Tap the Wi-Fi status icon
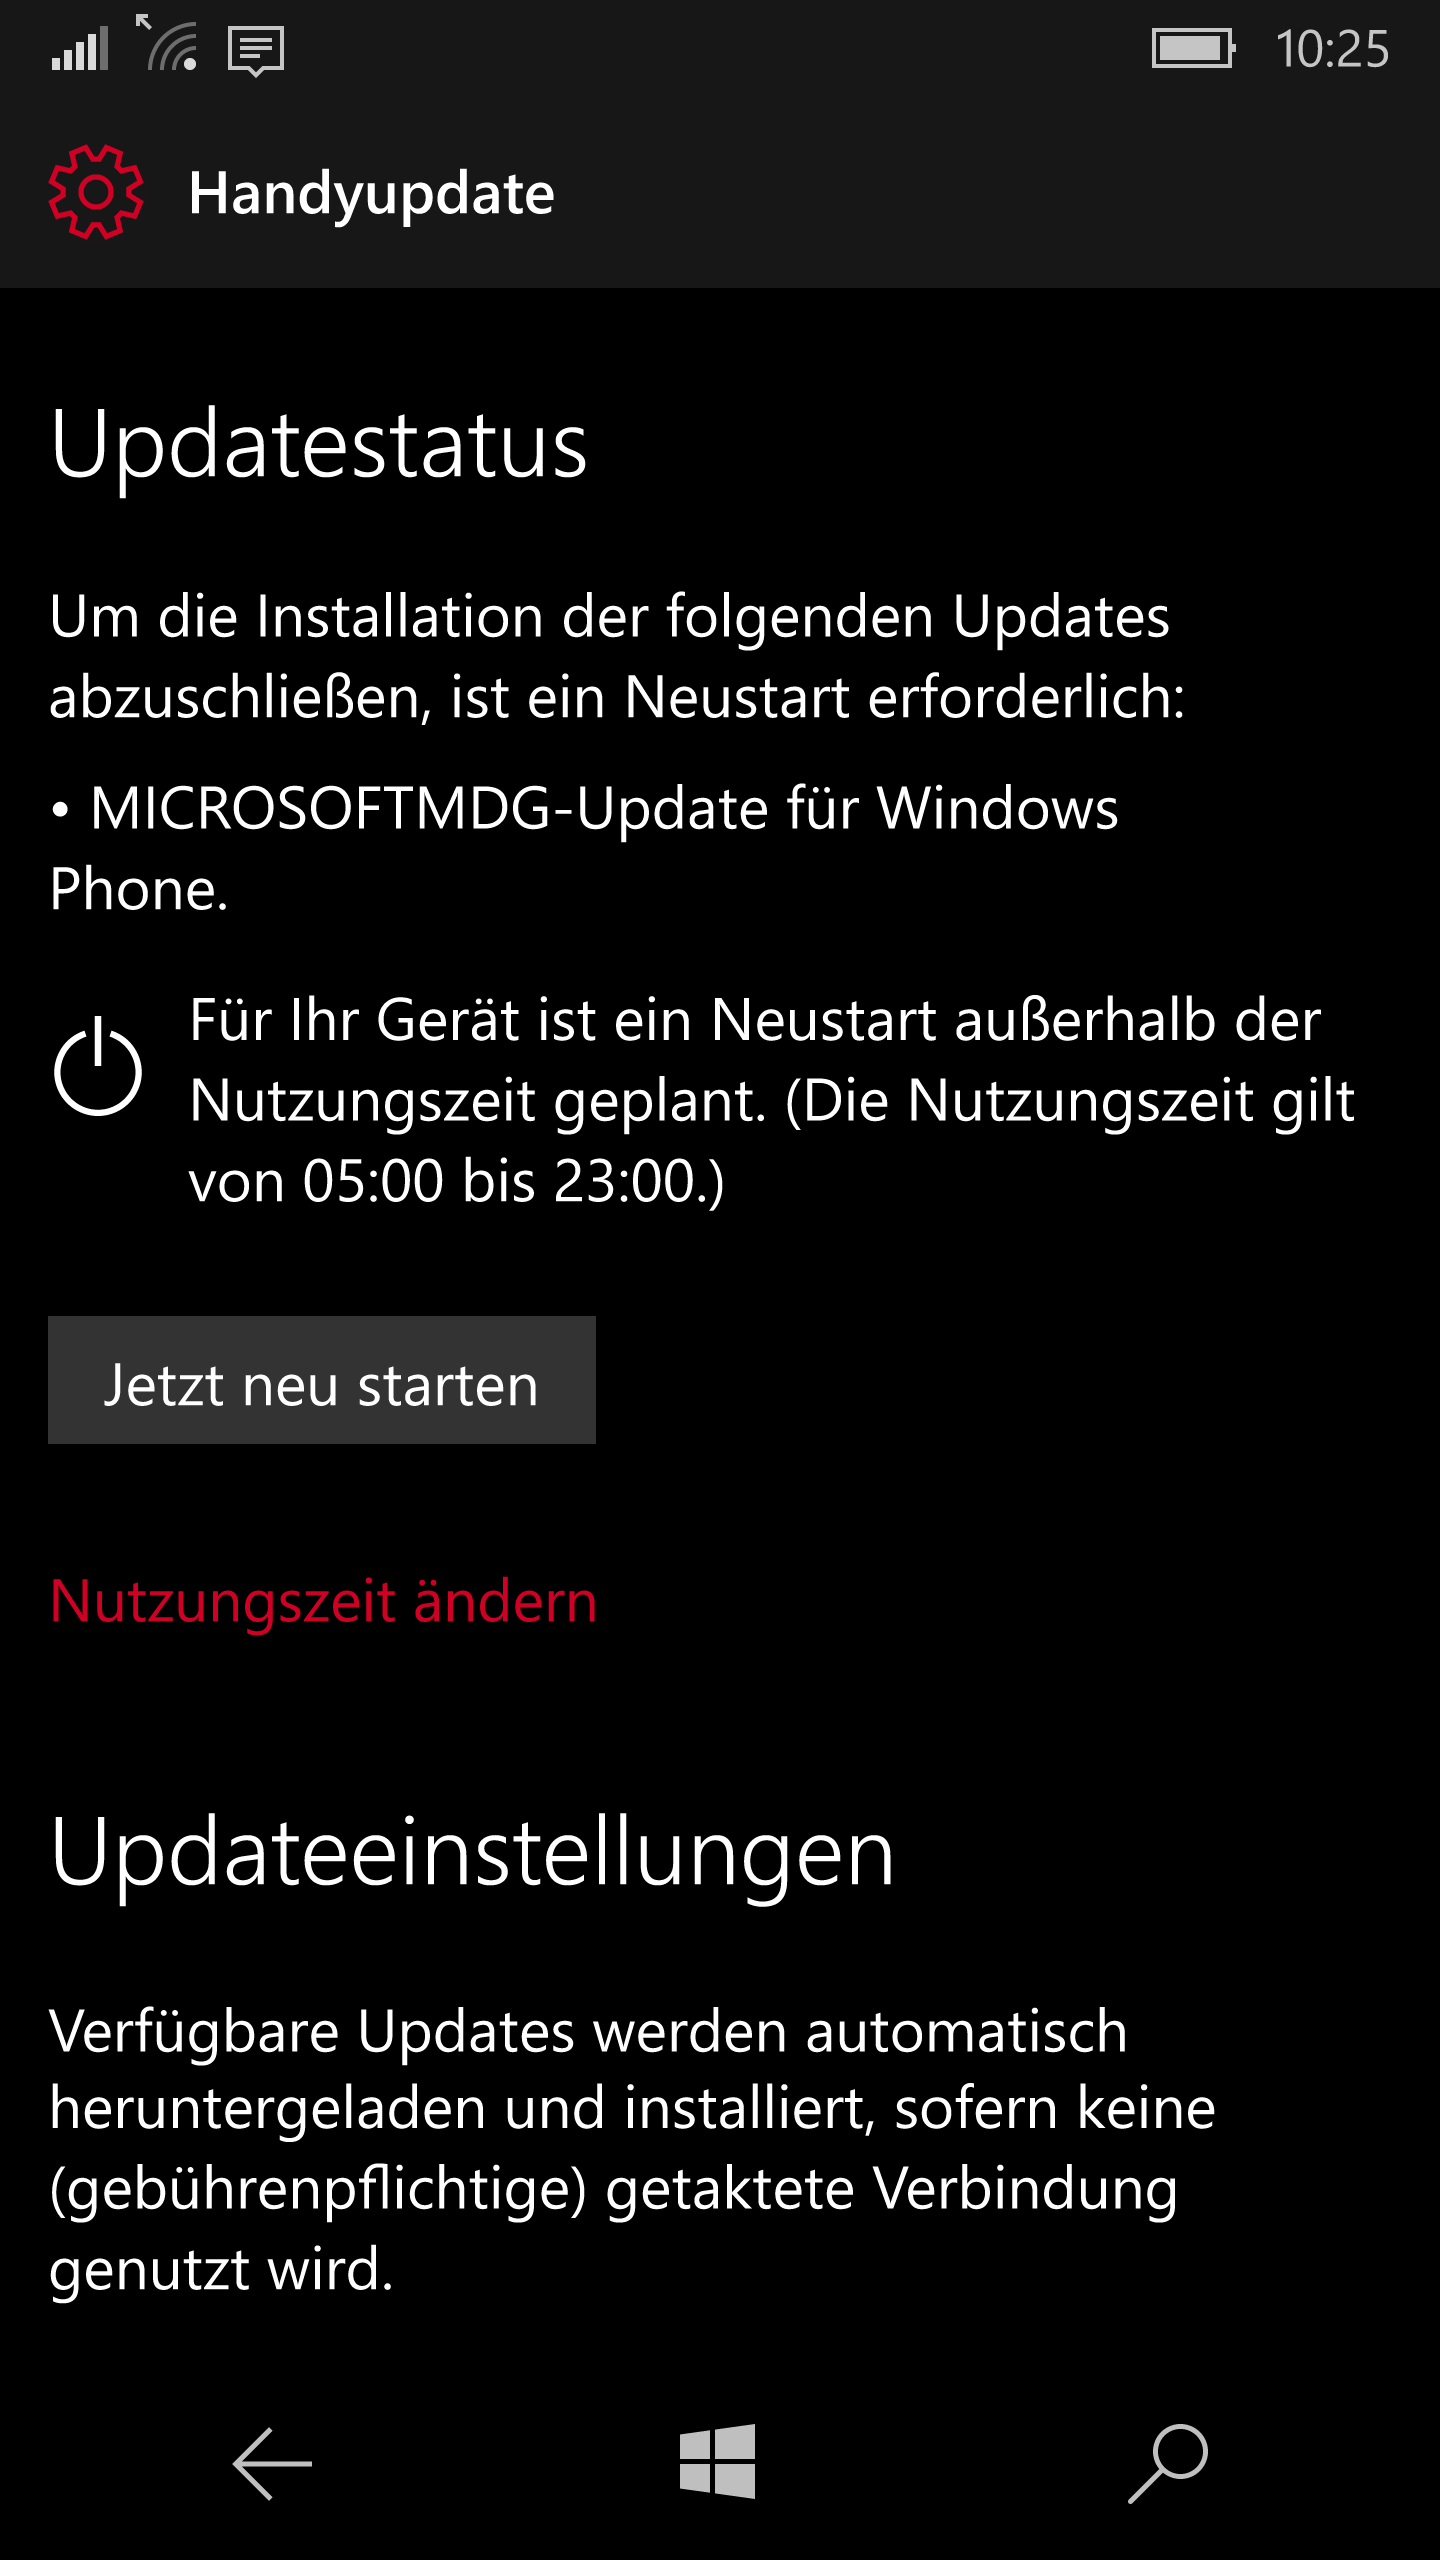Image resolution: width=1440 pixels, height=2560 pixels. (167, 43)
